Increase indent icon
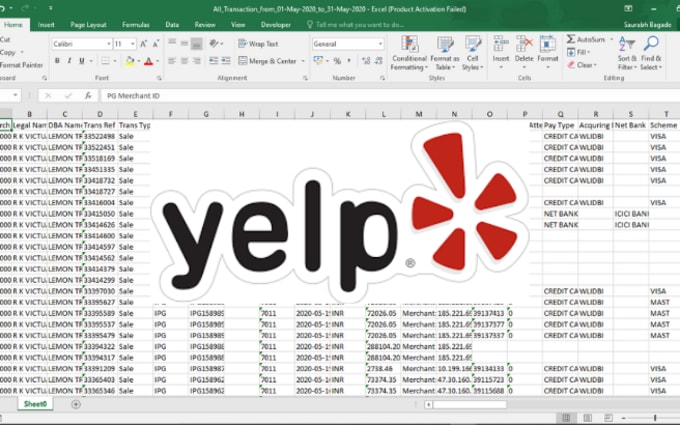Image resolution: width=680 pixels, height=425 pixels. (226, 61)
